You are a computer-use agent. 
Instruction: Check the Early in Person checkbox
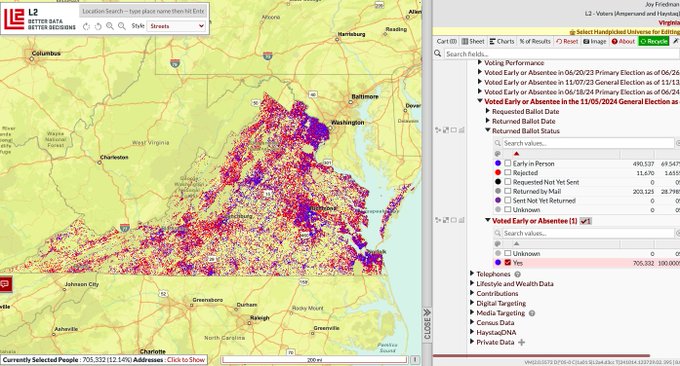[507, 163]
